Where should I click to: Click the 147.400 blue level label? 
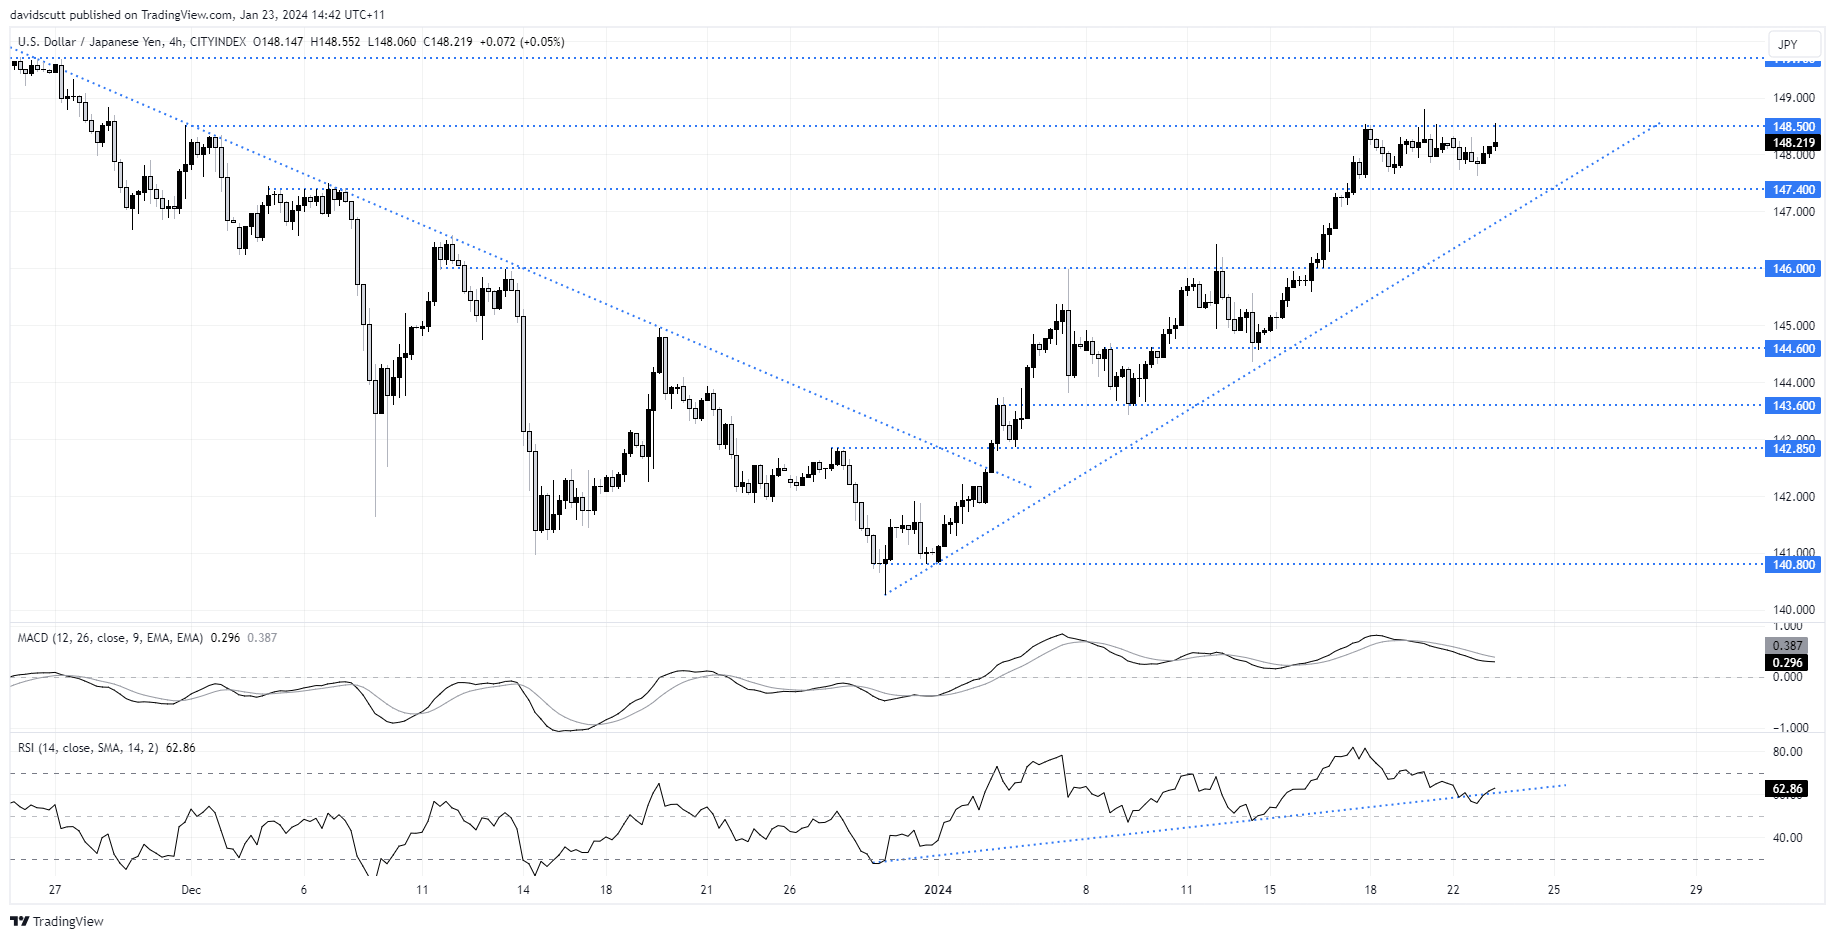pos(1794,190)
